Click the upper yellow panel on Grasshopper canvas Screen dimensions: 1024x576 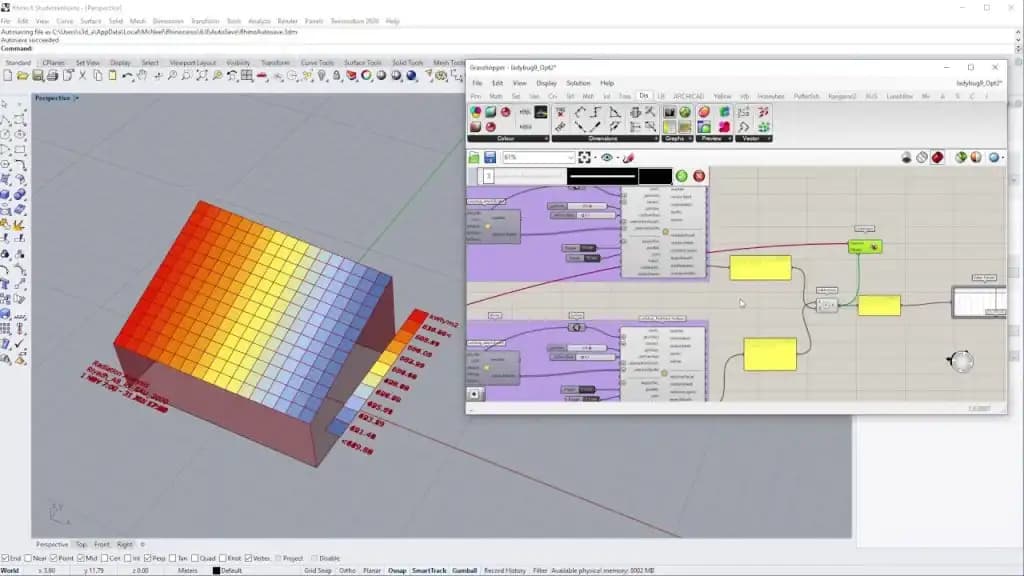[760, 268]
